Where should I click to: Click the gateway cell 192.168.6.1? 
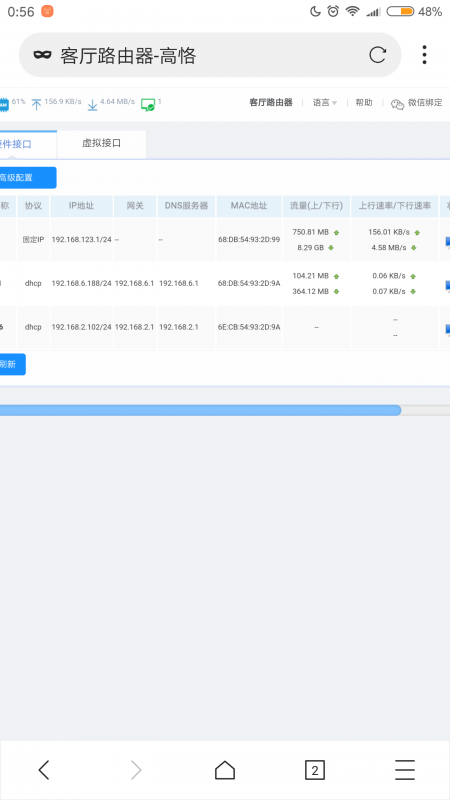coord(135,283)
